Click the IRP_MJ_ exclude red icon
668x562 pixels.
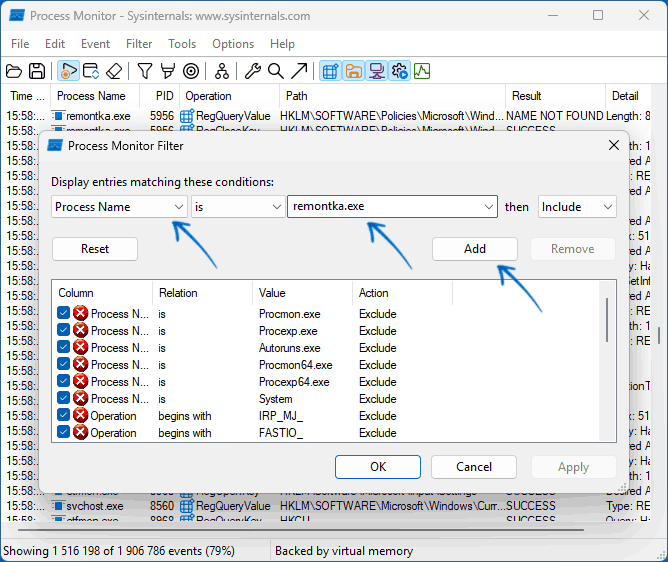(x=81, y=415)
